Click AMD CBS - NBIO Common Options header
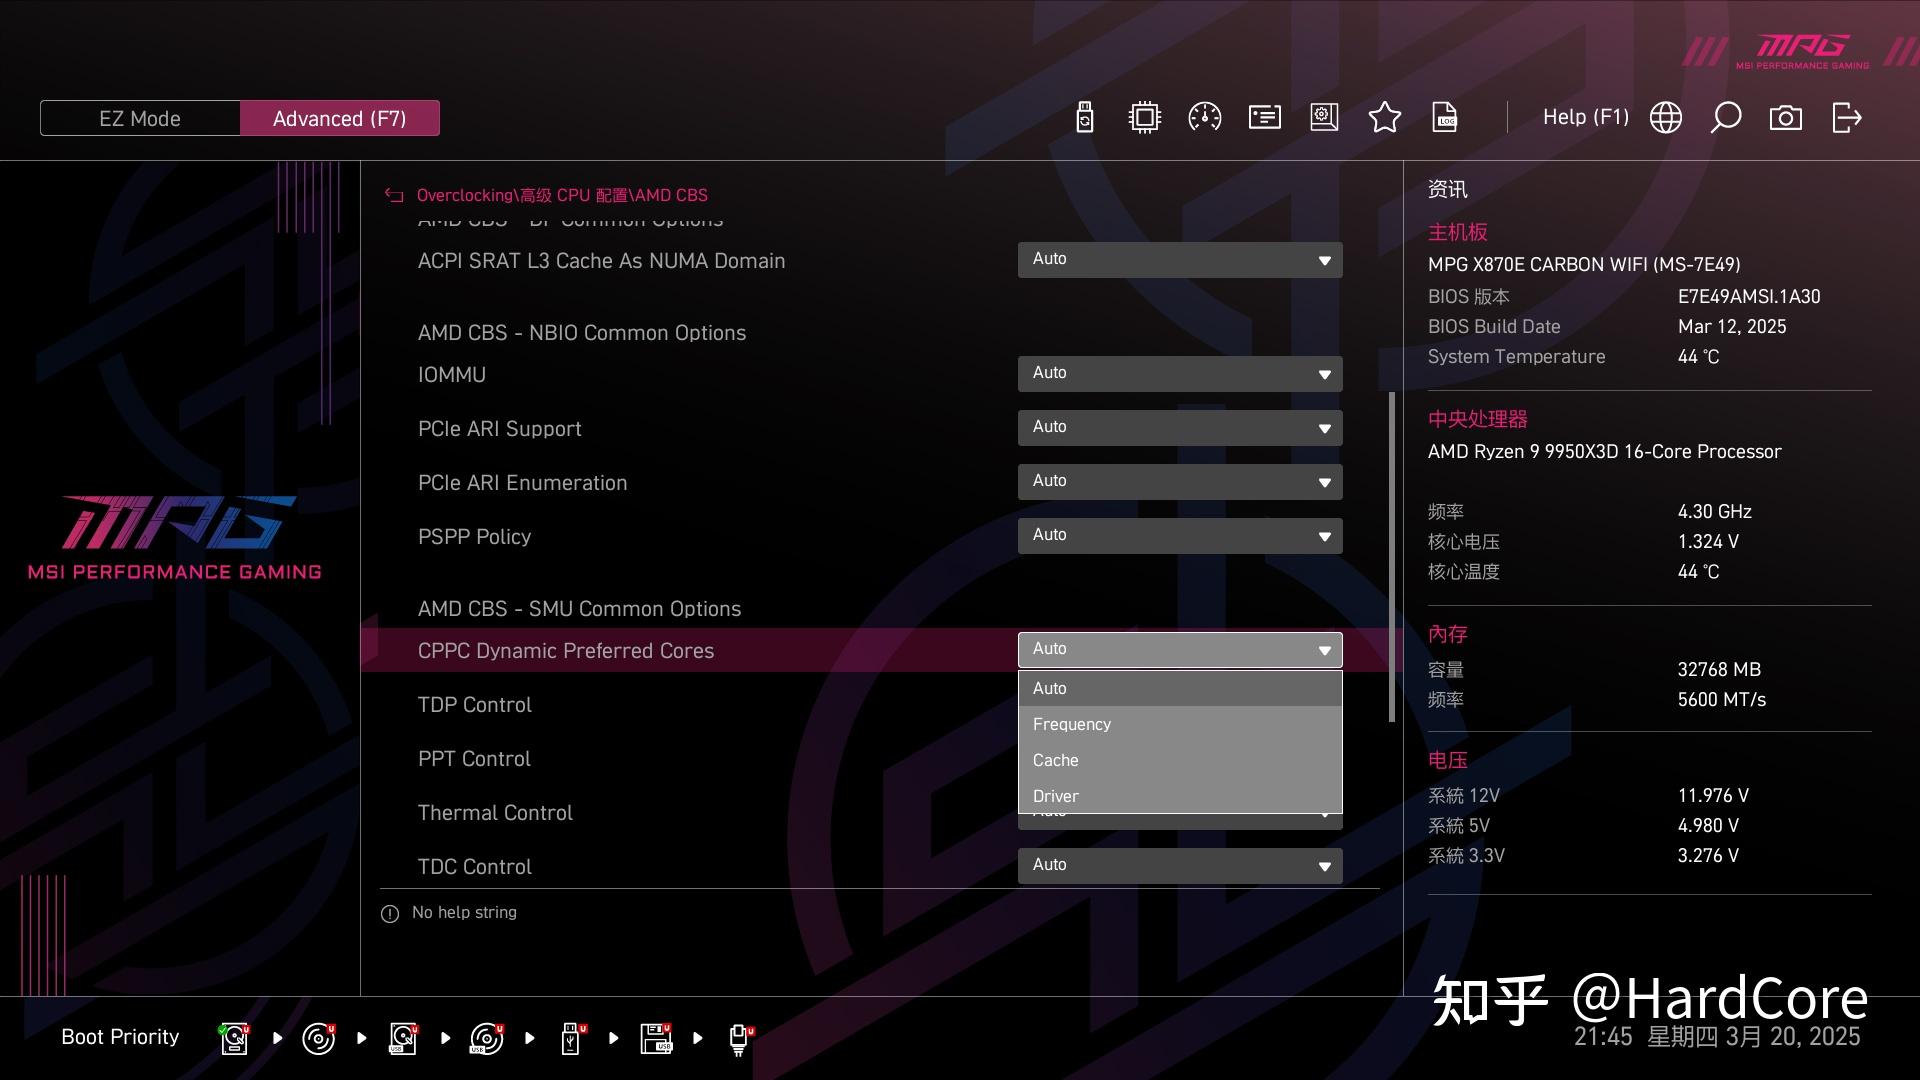The width and height of the screenshot is (1920, 1080). pyautogui.click(x=581, y=333)
